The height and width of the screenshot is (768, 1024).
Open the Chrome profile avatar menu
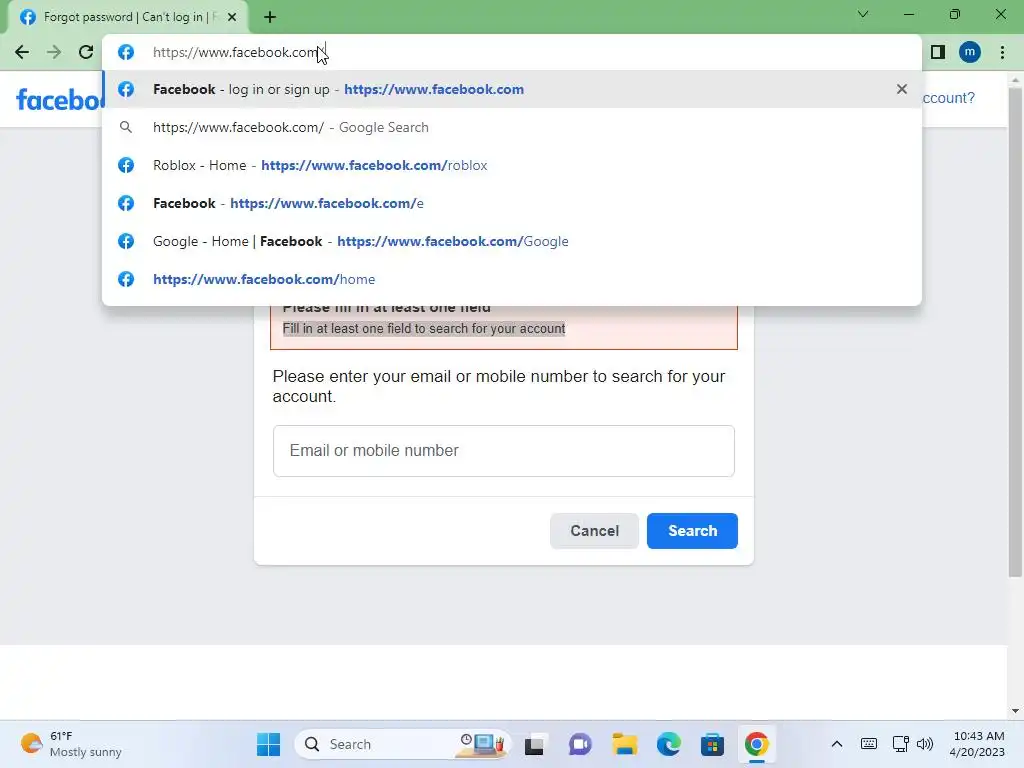pyautogui.click(x=970, y=52)
